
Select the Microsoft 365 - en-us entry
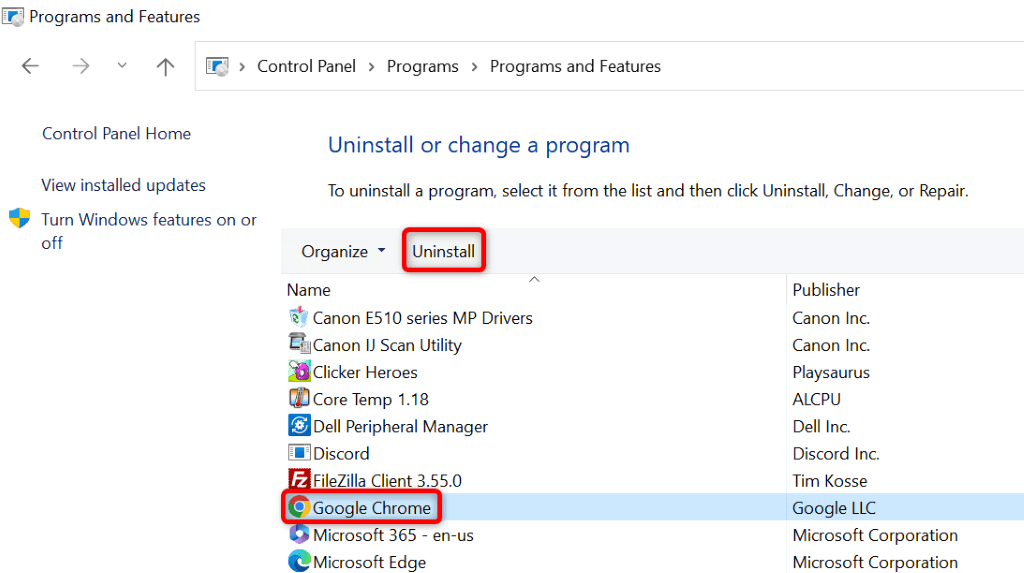tap(393, 535)
